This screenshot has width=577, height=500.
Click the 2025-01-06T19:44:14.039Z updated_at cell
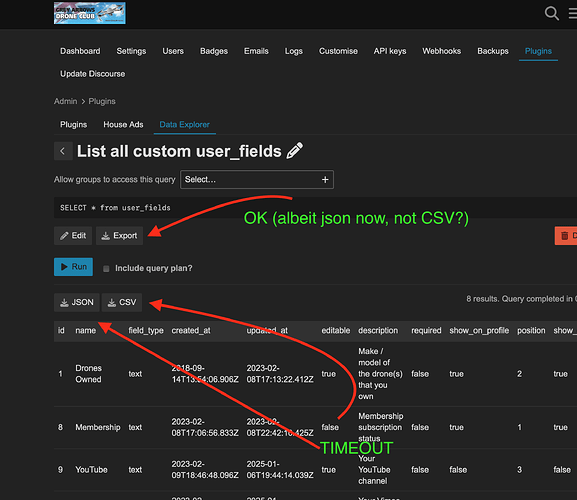(280, 470)
